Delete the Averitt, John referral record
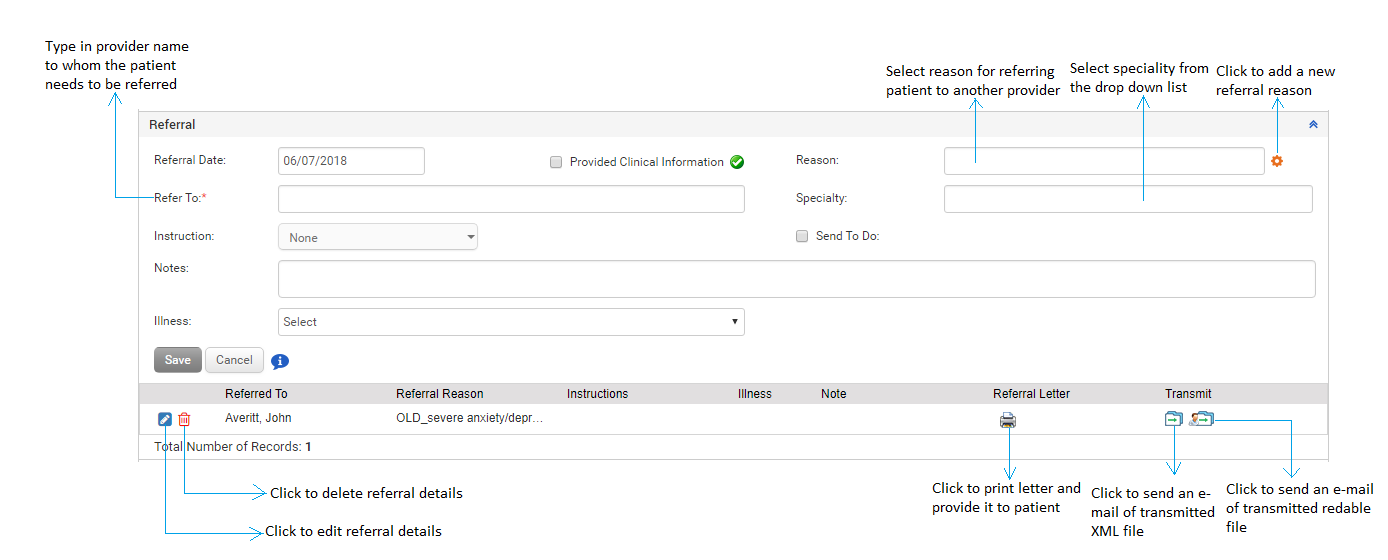This screenshot has height=560, width=1388. pyautogui.click(x=184, y=420)
